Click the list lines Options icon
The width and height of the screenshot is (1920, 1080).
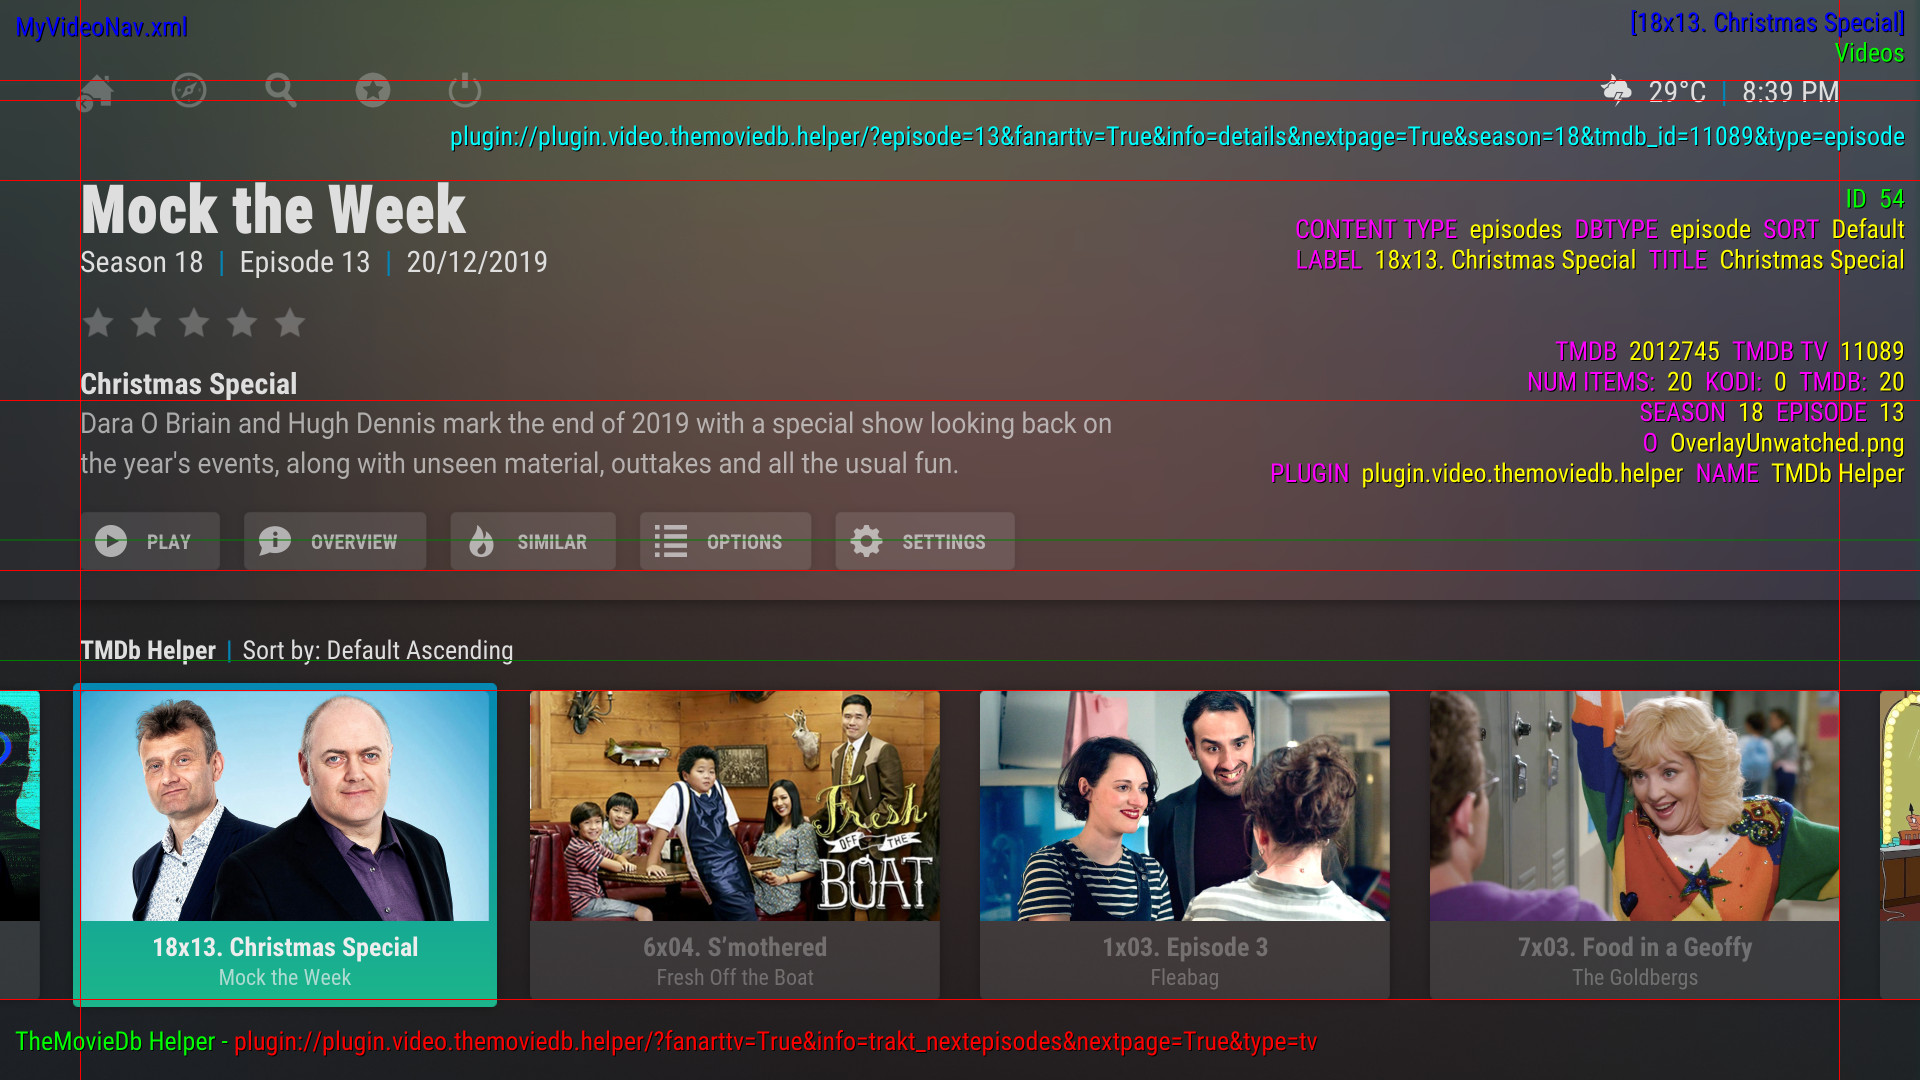pyautogui.click(x=671, y=541)
